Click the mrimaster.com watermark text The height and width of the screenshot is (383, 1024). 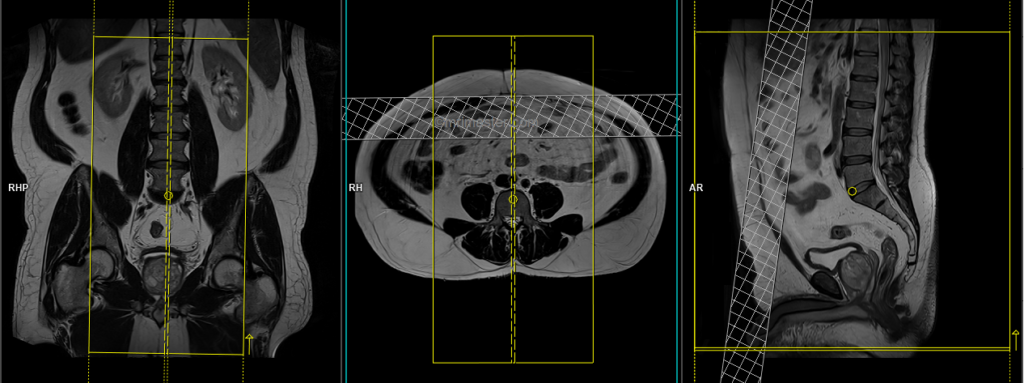[x=487, y=122]
